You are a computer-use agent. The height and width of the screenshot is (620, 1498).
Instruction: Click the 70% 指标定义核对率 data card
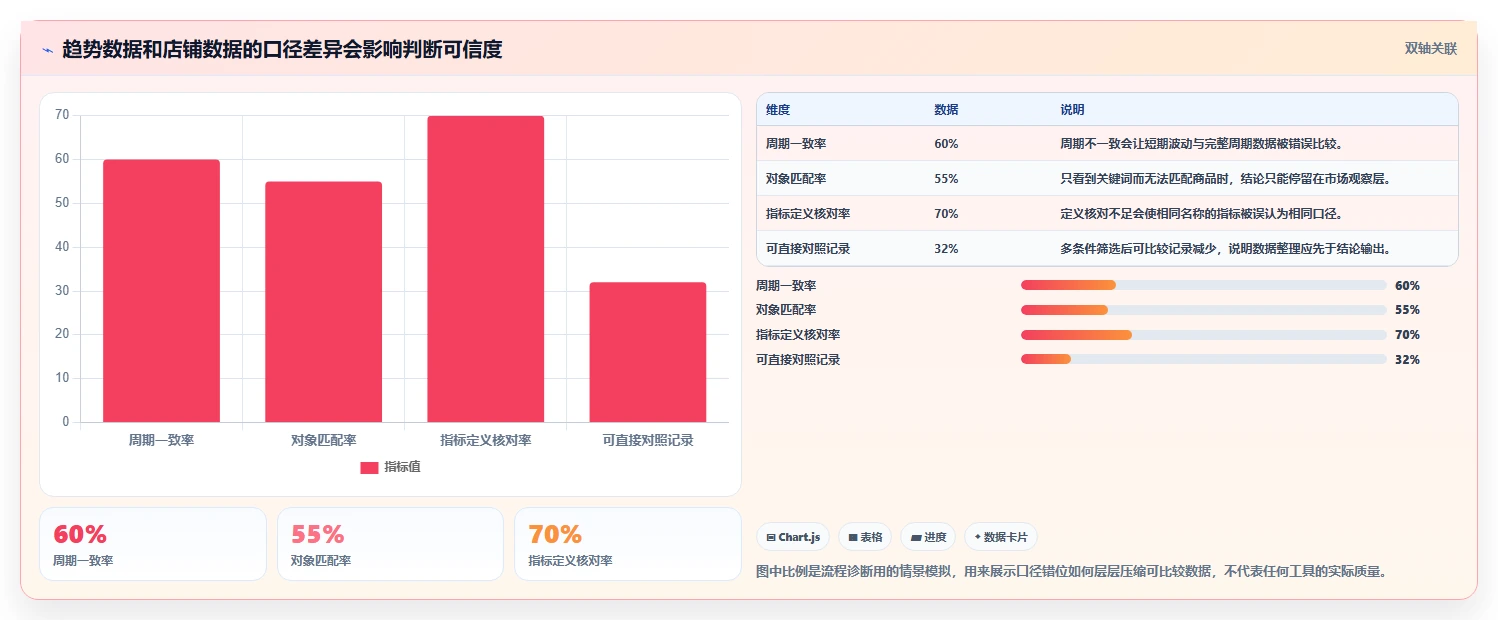tap(628, 544)
